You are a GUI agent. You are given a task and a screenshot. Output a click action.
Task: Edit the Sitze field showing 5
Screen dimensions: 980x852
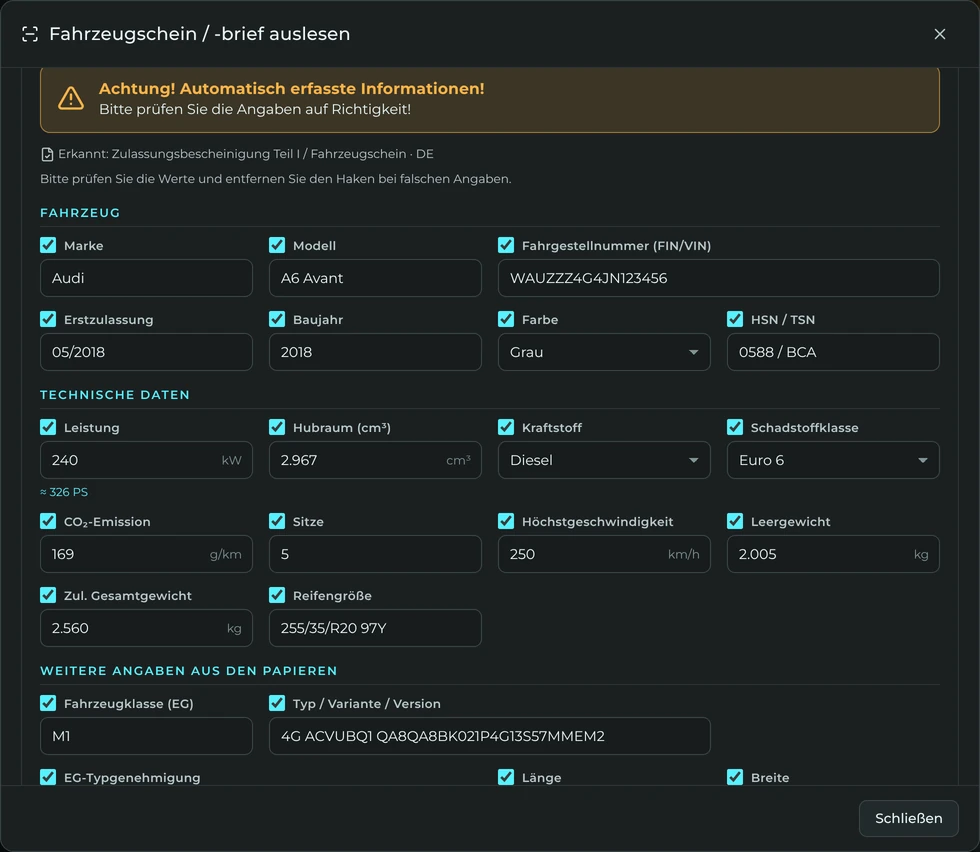[x=375, y=554]
